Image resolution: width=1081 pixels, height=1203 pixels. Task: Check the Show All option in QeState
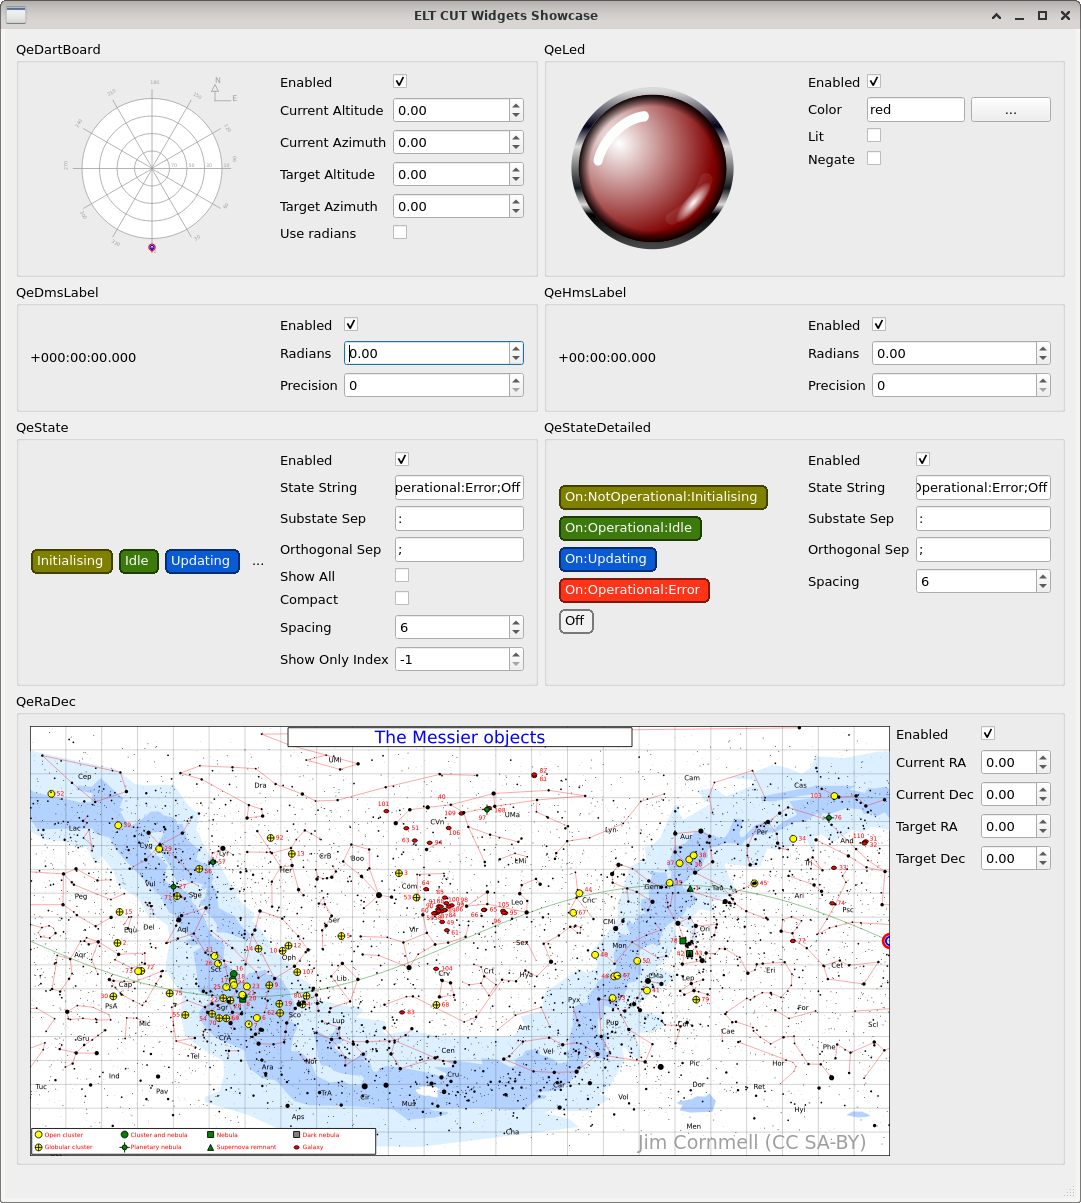[401, 575]
